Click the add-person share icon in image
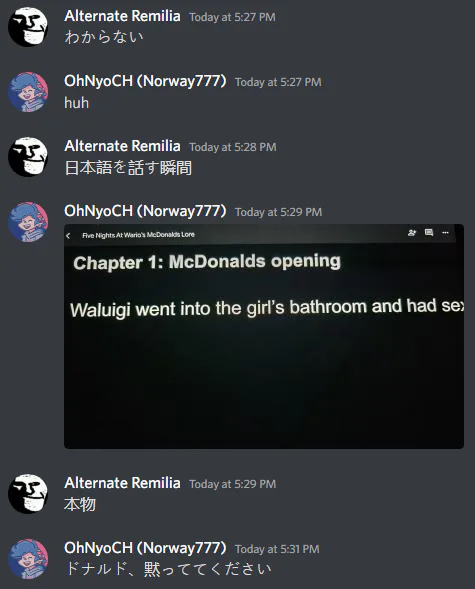This screenshot has width=475, height=589. [412, 233]
